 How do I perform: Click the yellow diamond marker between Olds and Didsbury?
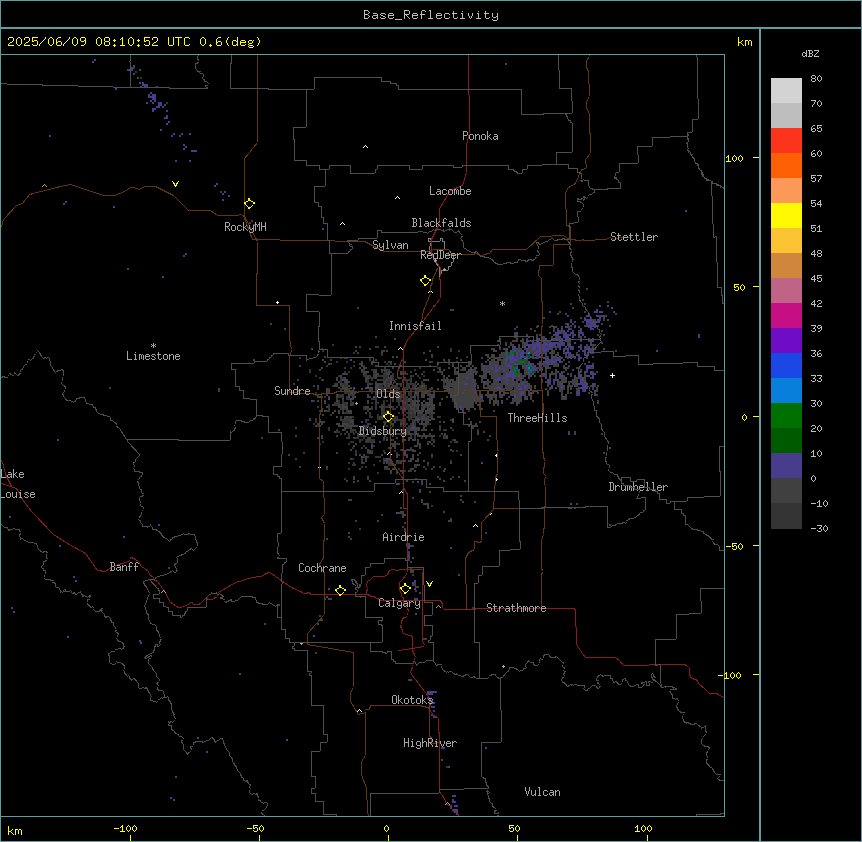389,417
